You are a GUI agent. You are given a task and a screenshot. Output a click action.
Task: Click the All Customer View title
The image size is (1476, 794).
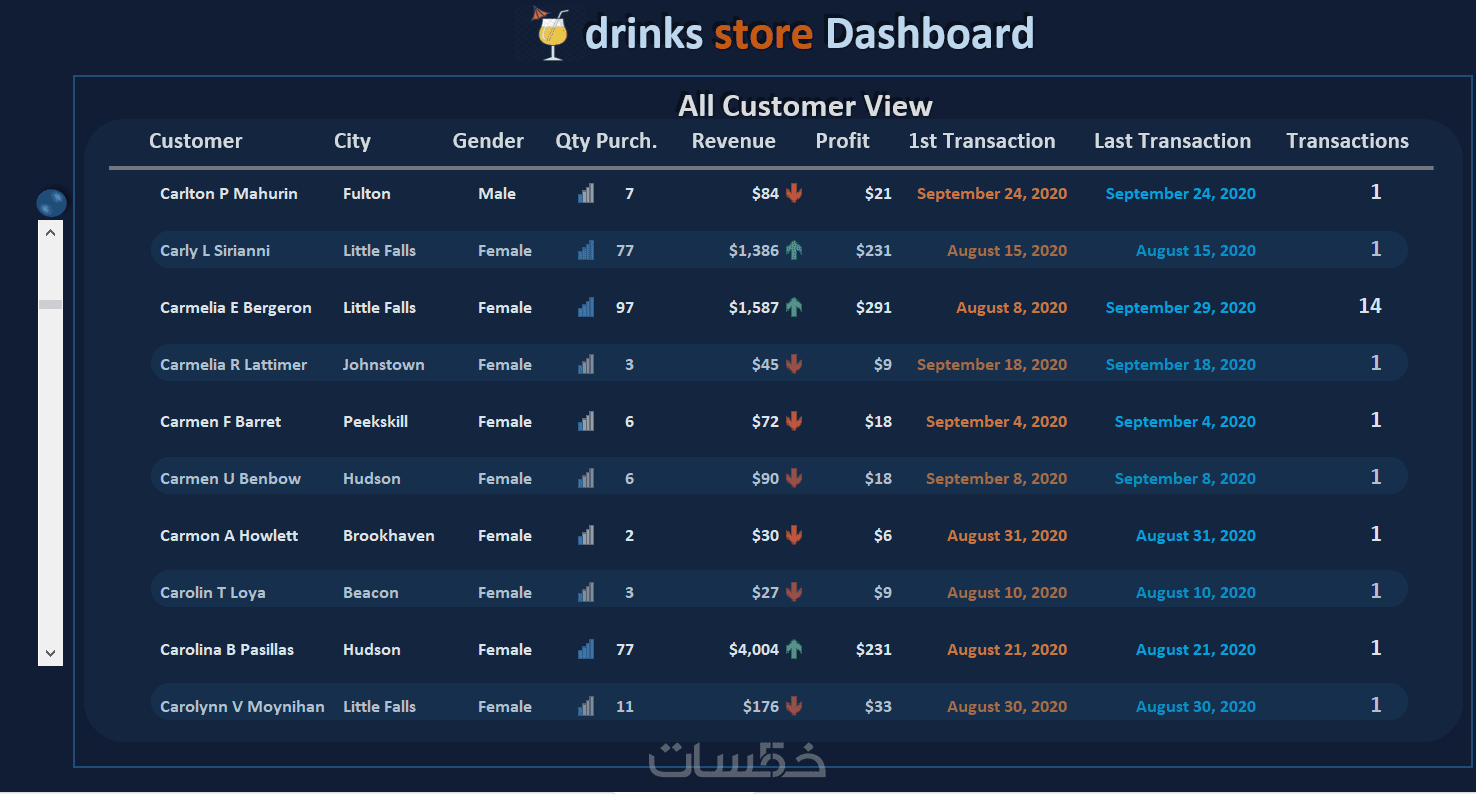[x=805, y=106]
